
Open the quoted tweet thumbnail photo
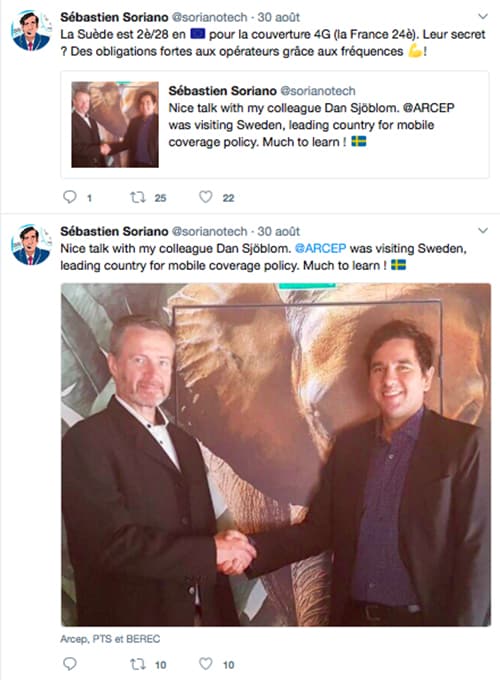point(115,124)
